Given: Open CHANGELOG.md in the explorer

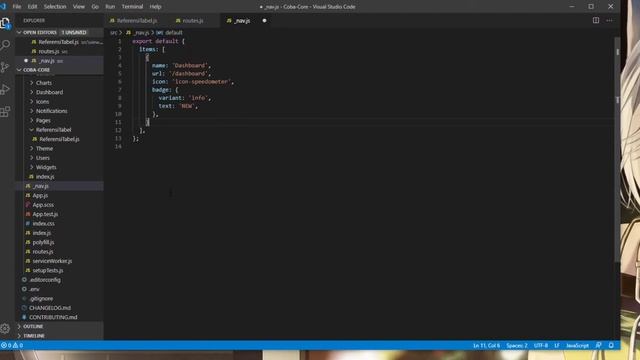Looking at the screenshot, I should coord(60,308).
